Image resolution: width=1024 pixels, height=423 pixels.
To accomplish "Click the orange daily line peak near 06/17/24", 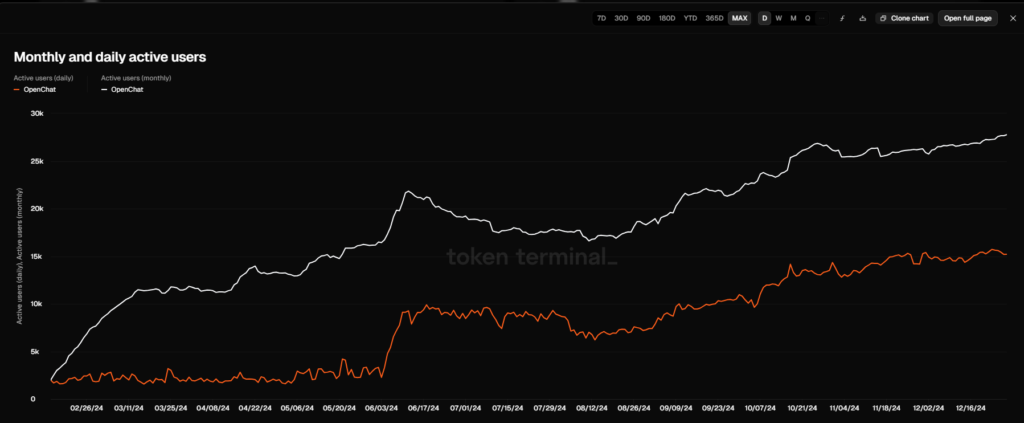I will tap(427, 306).
